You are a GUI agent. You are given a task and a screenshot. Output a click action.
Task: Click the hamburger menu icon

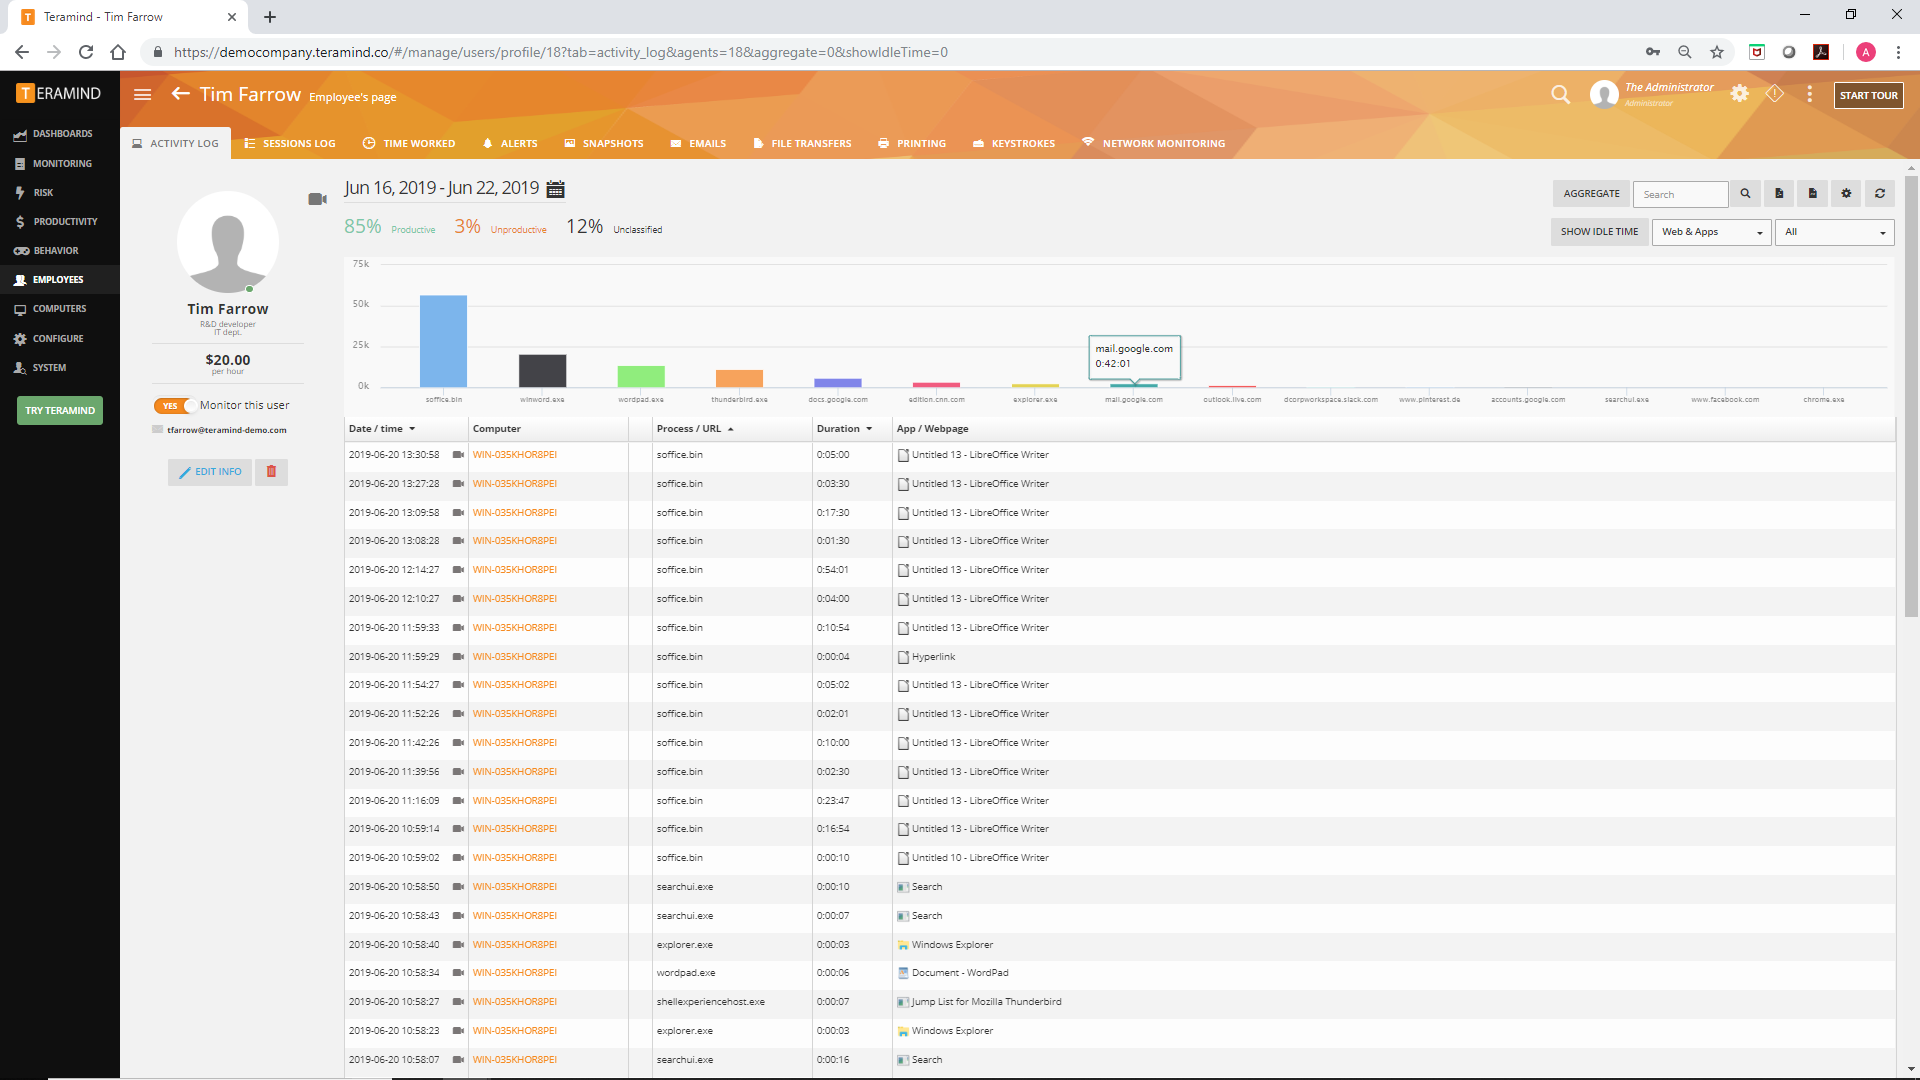[142, 95]
